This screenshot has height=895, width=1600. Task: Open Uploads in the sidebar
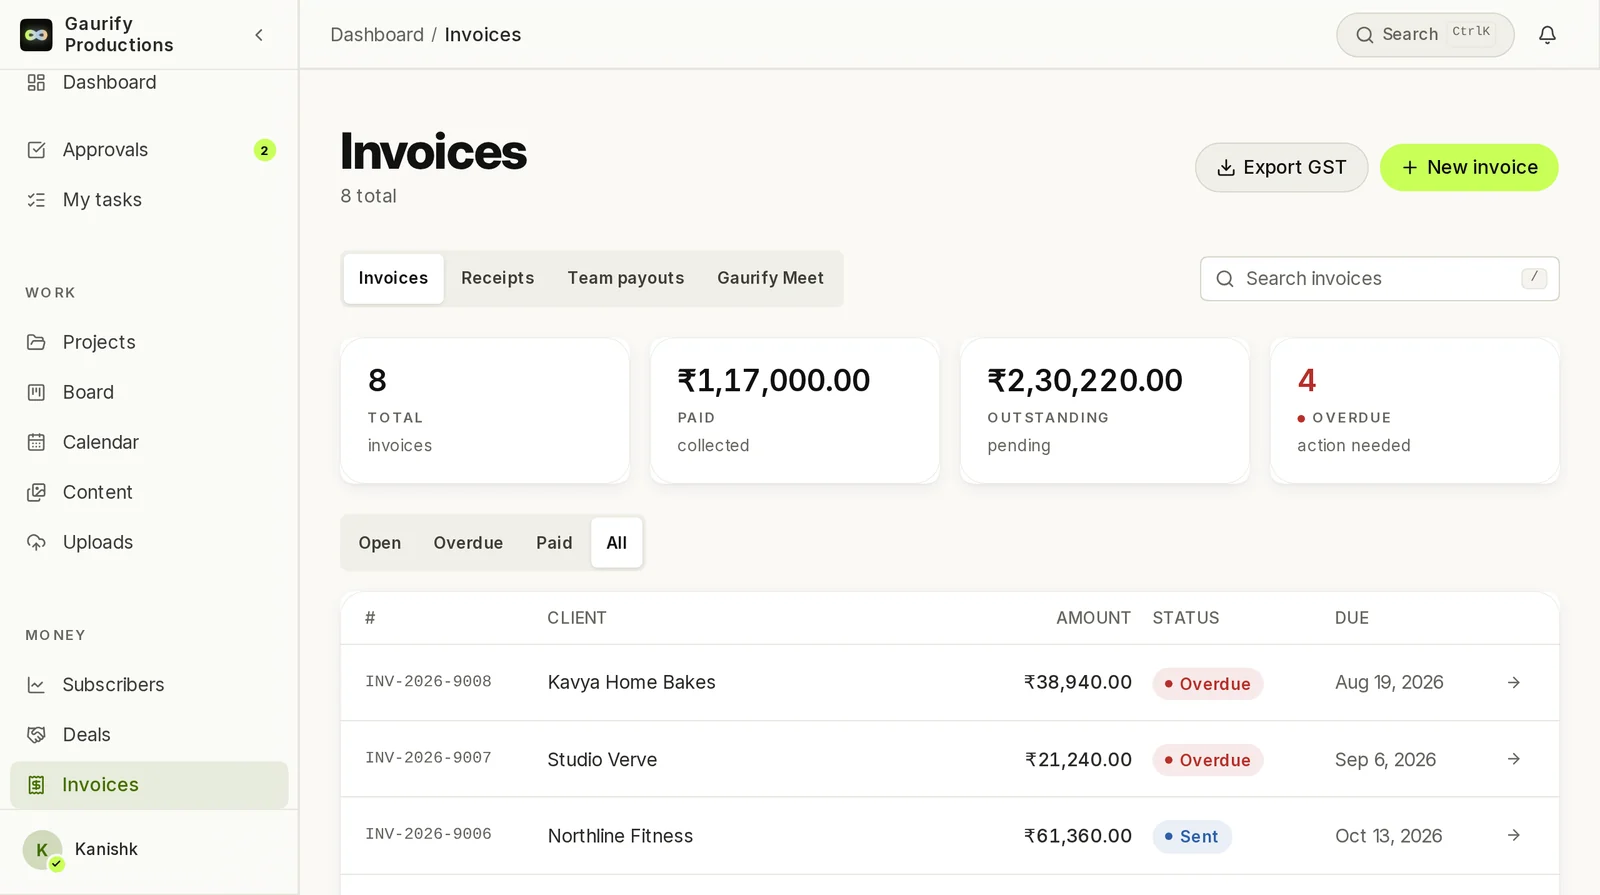(x=149, y=542)
